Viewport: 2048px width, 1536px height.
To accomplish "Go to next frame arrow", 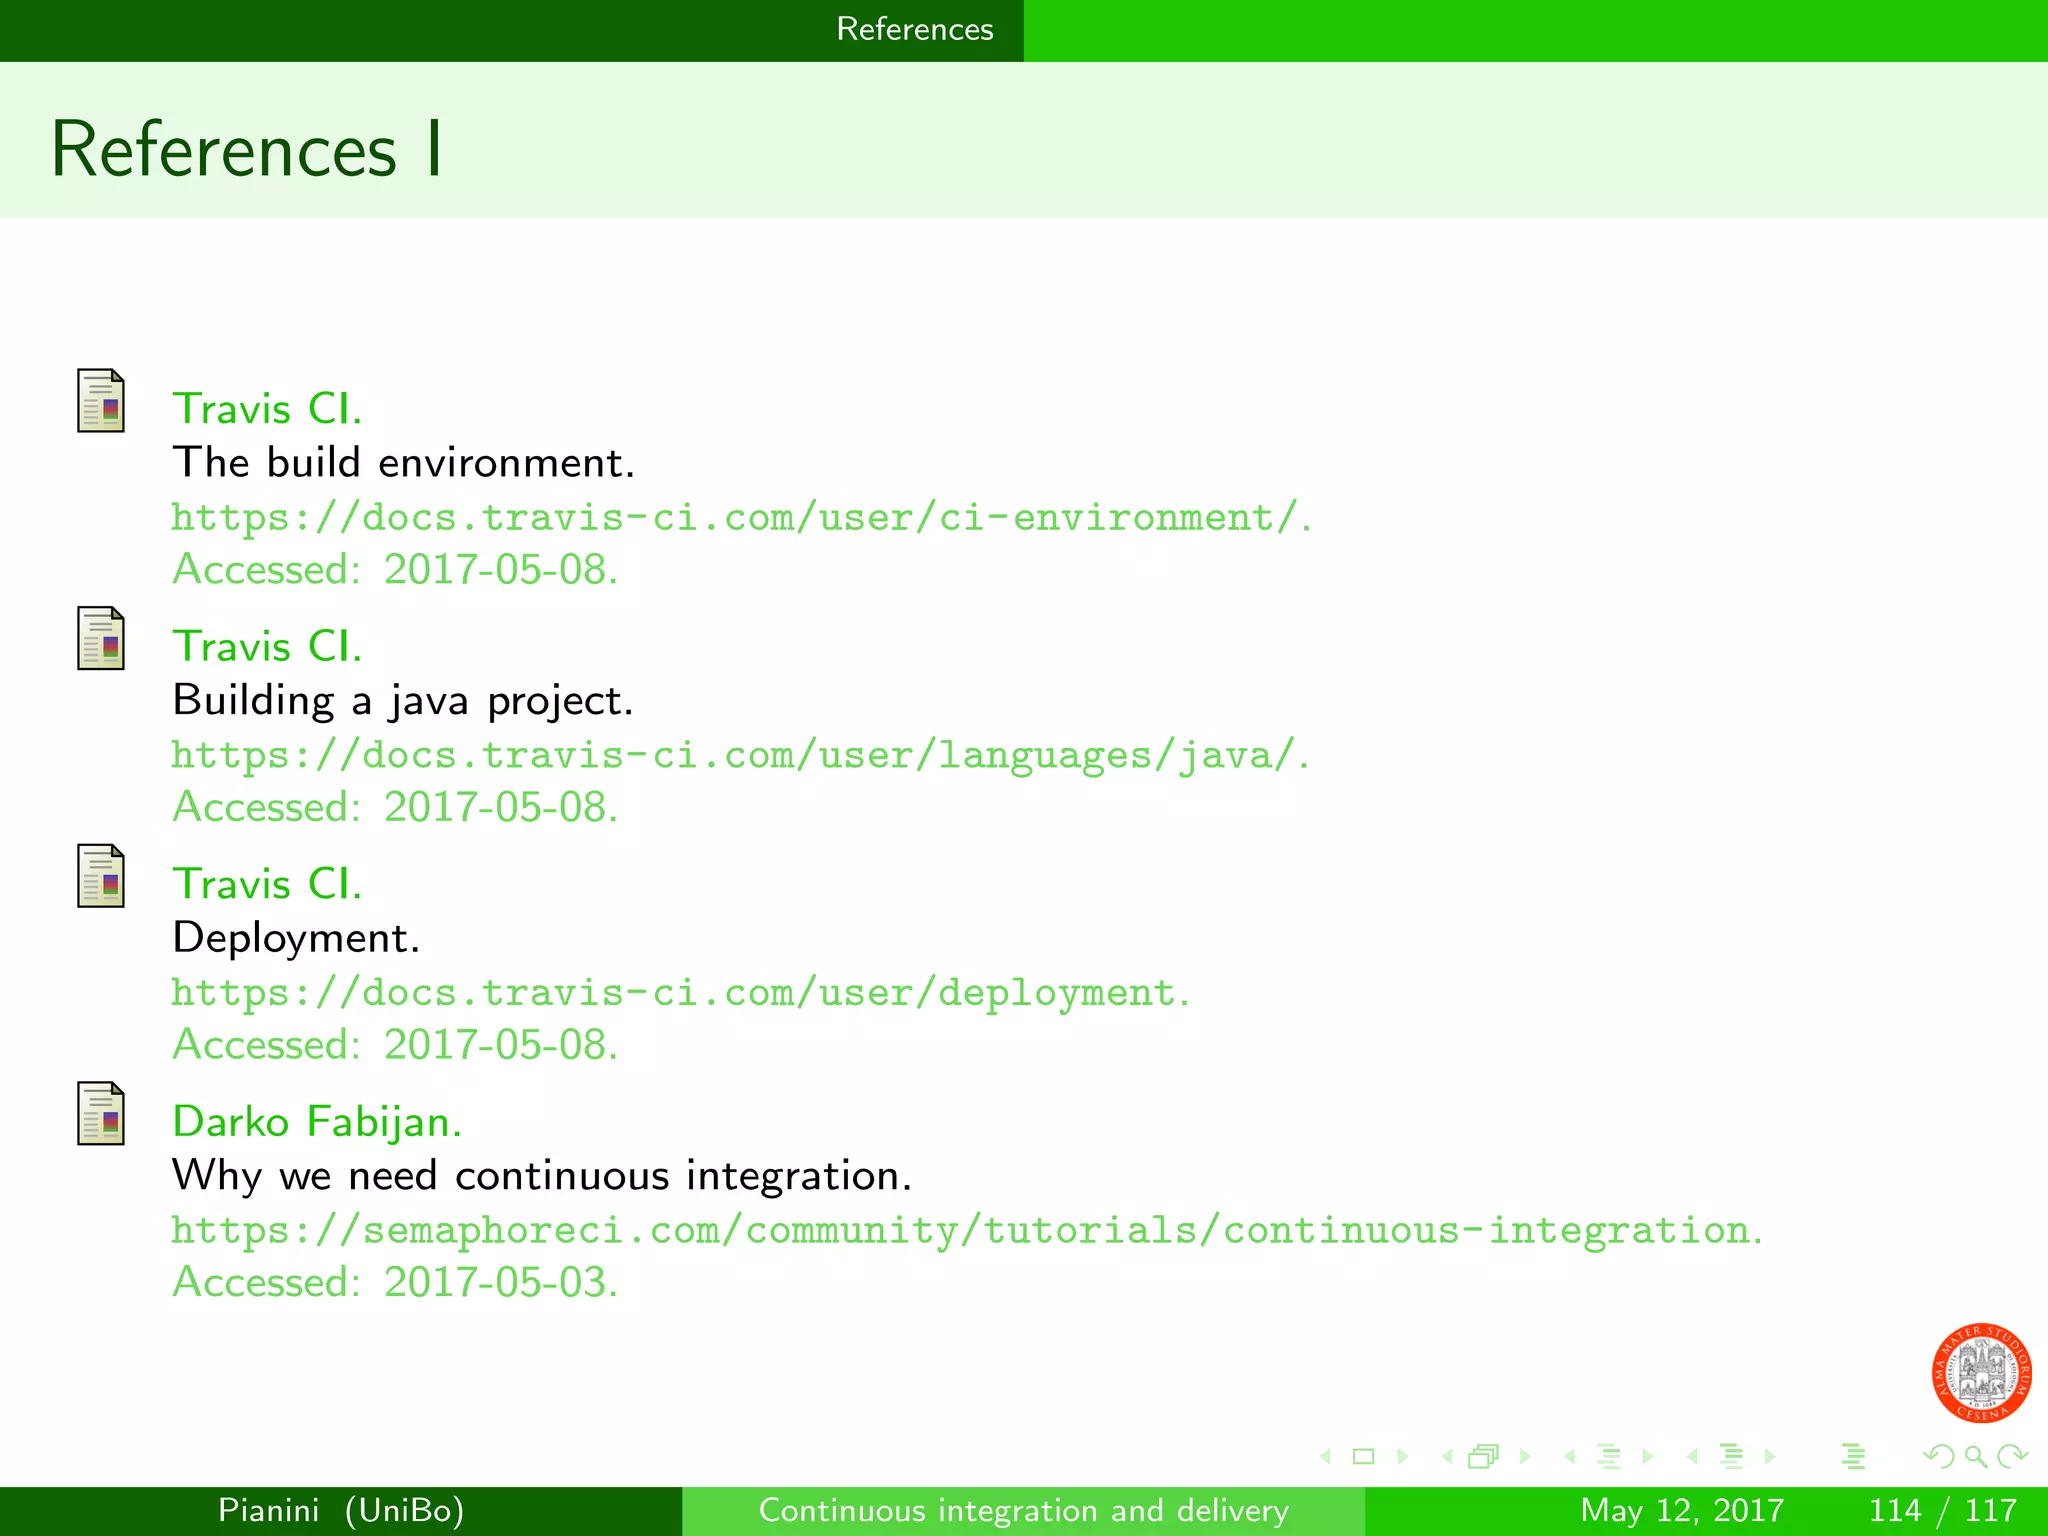I will point(1525,1457).
